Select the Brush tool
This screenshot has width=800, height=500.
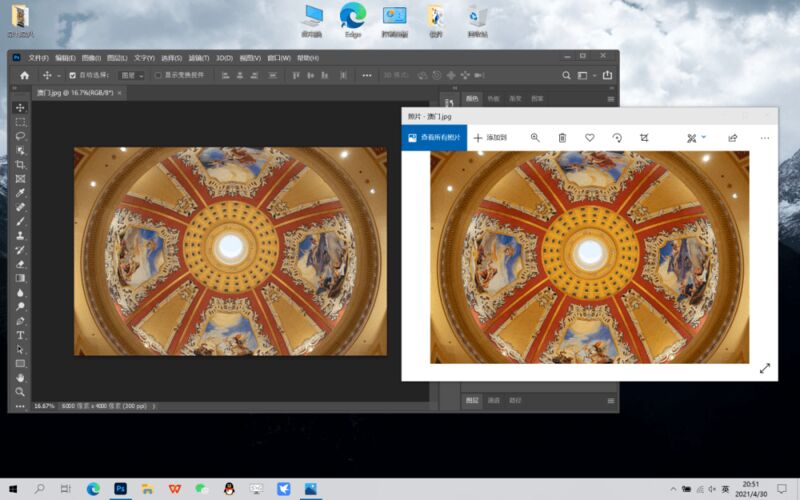click(x=20, y=221)
